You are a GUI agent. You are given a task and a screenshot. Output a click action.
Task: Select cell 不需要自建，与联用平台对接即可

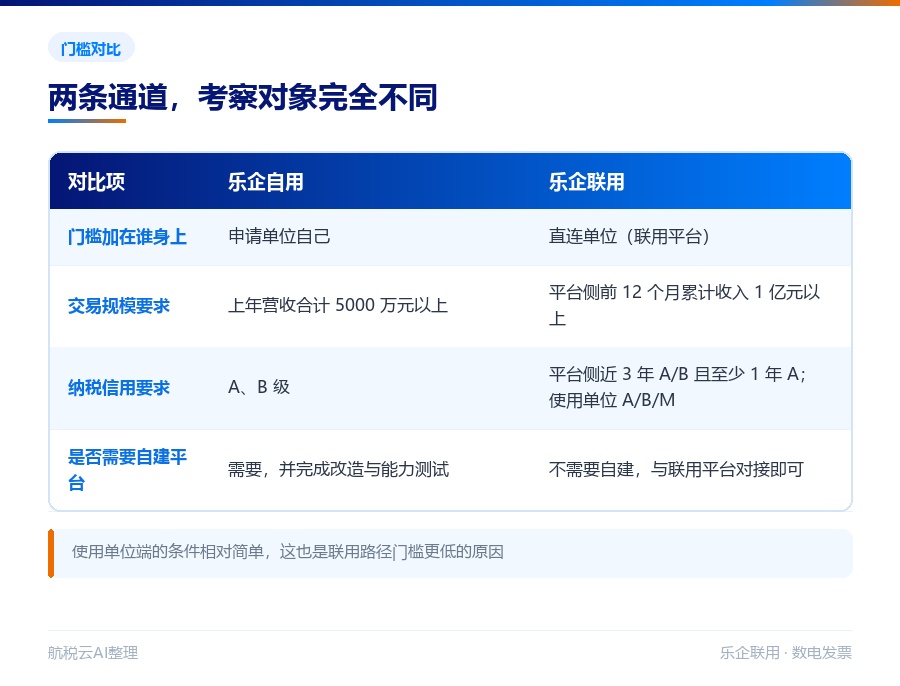(x=676, y=469)
